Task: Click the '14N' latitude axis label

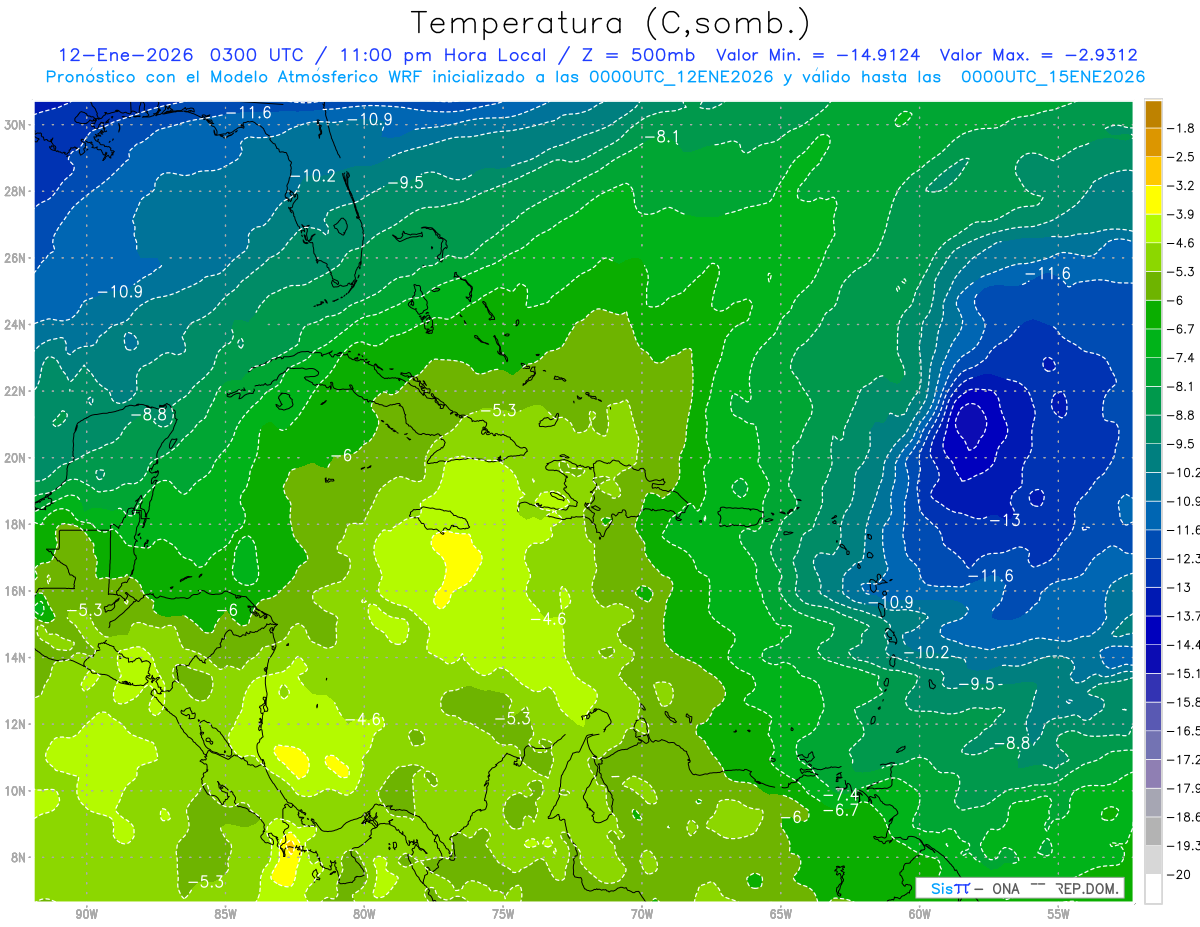Action: [14, 657]
